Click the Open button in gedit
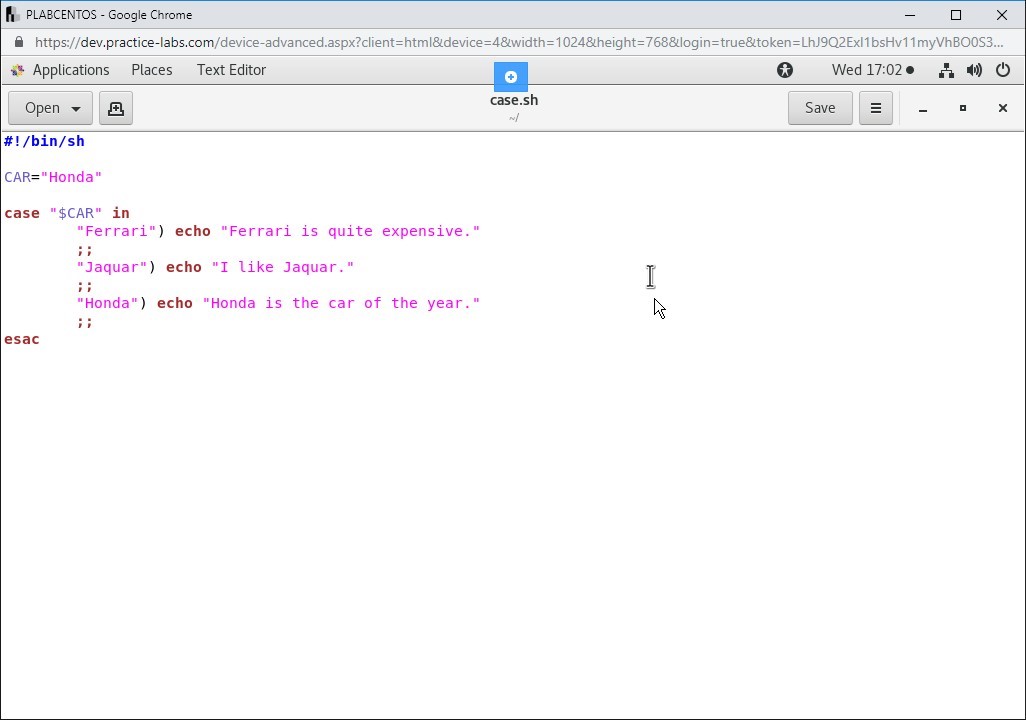This screenshot has width=1026, height=720. (41, 108)
